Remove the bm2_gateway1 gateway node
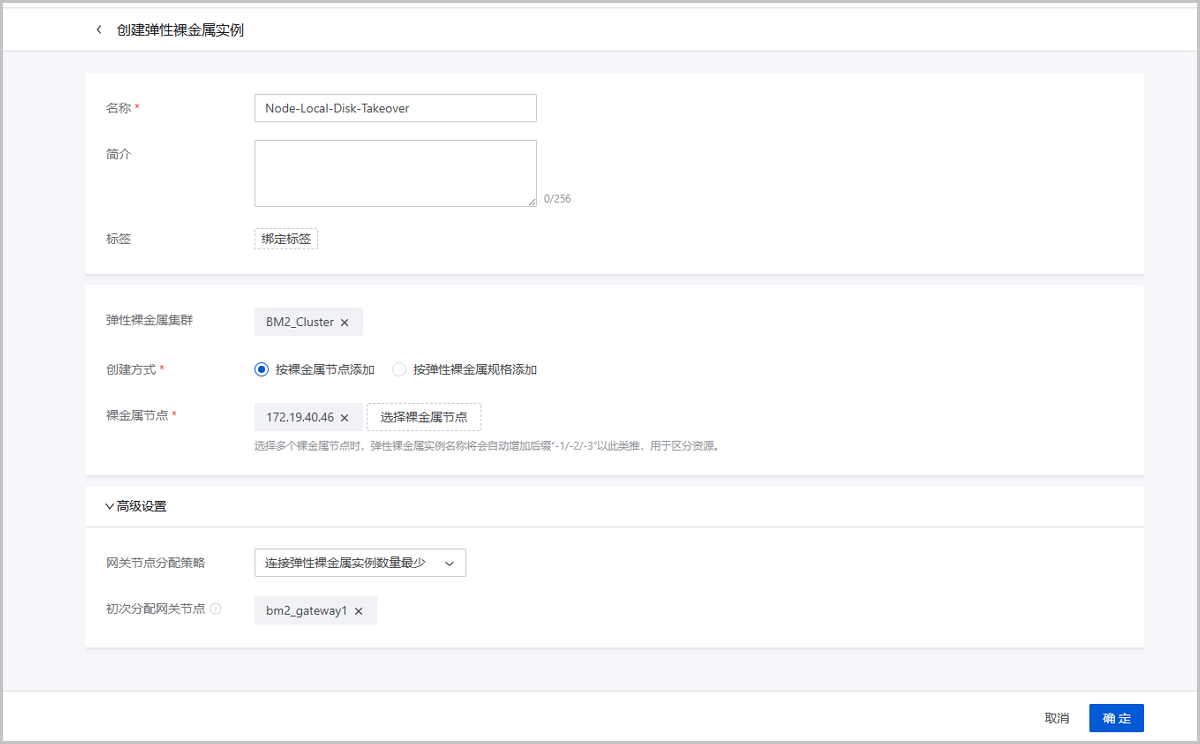This screenshot has height=744, width=1200. coord(359,611)
